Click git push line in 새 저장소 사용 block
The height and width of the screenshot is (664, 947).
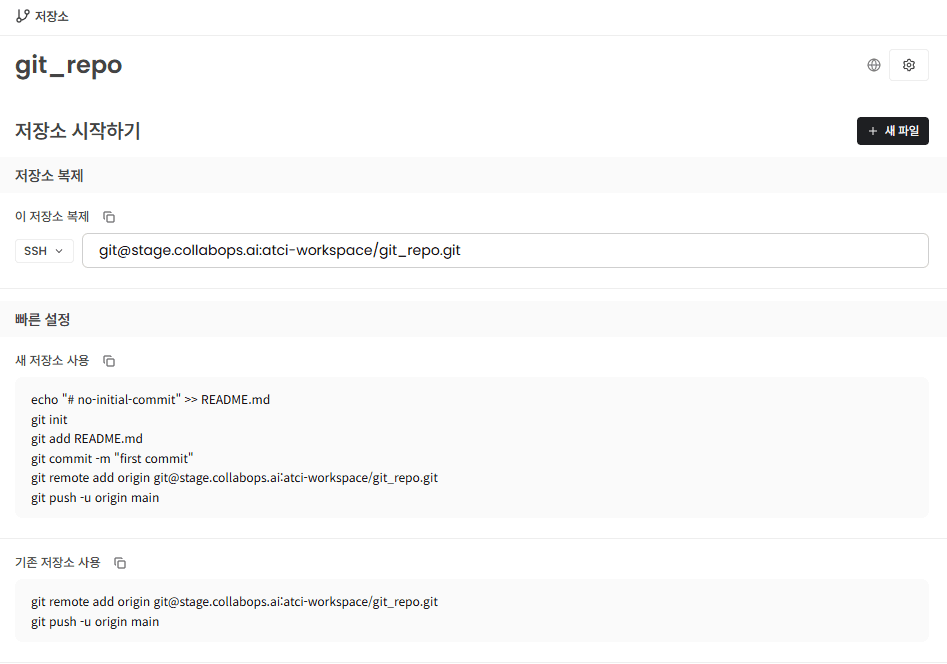pos(95,498)
